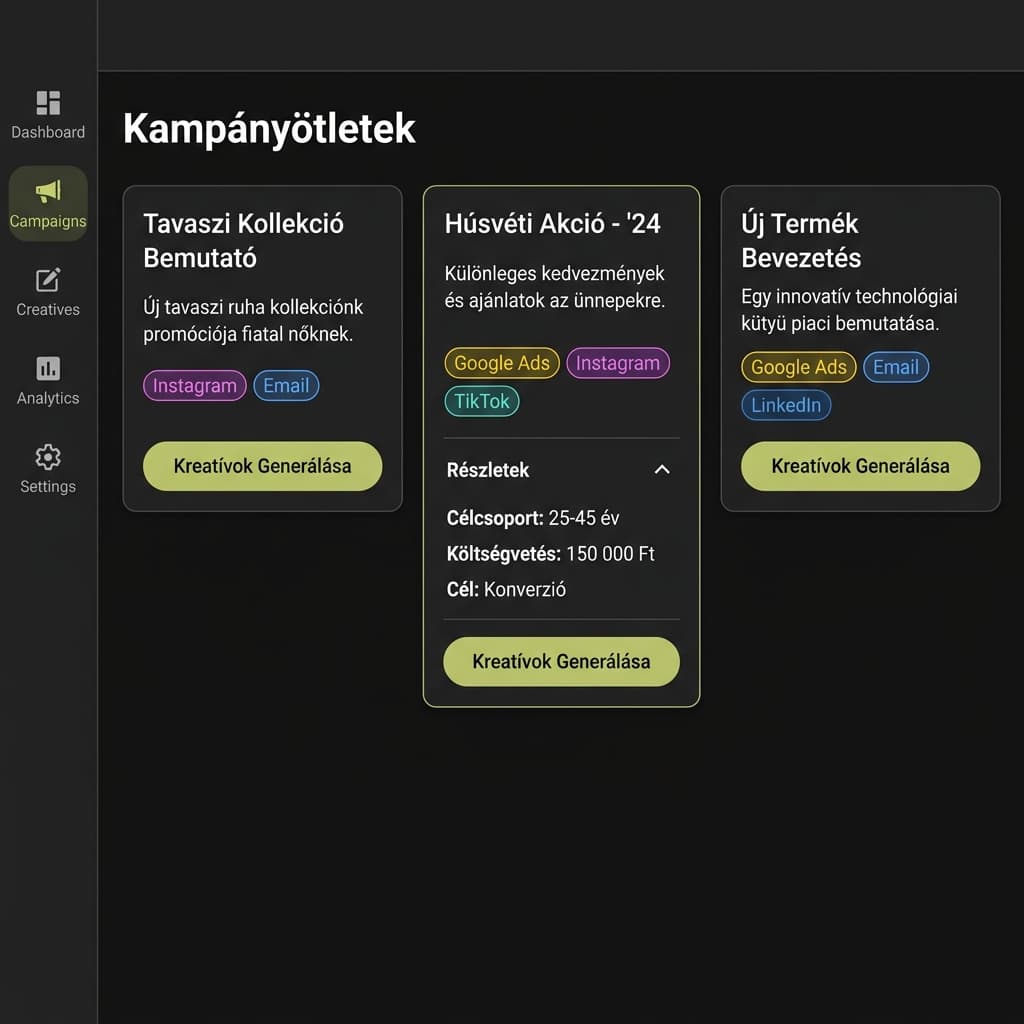Toggle the LinkedIn tag on Új Termék Bevezetés

[786, 405]
